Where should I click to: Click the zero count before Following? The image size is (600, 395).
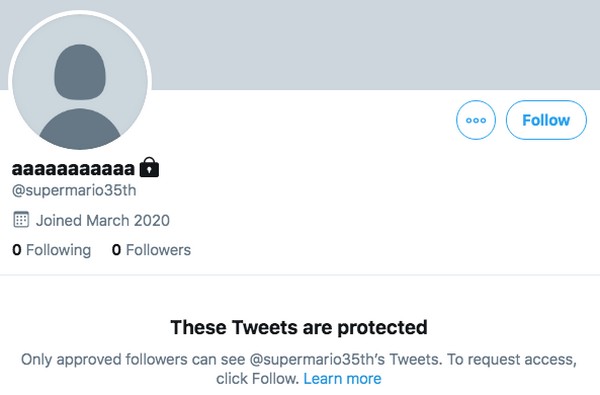point(16,250)
